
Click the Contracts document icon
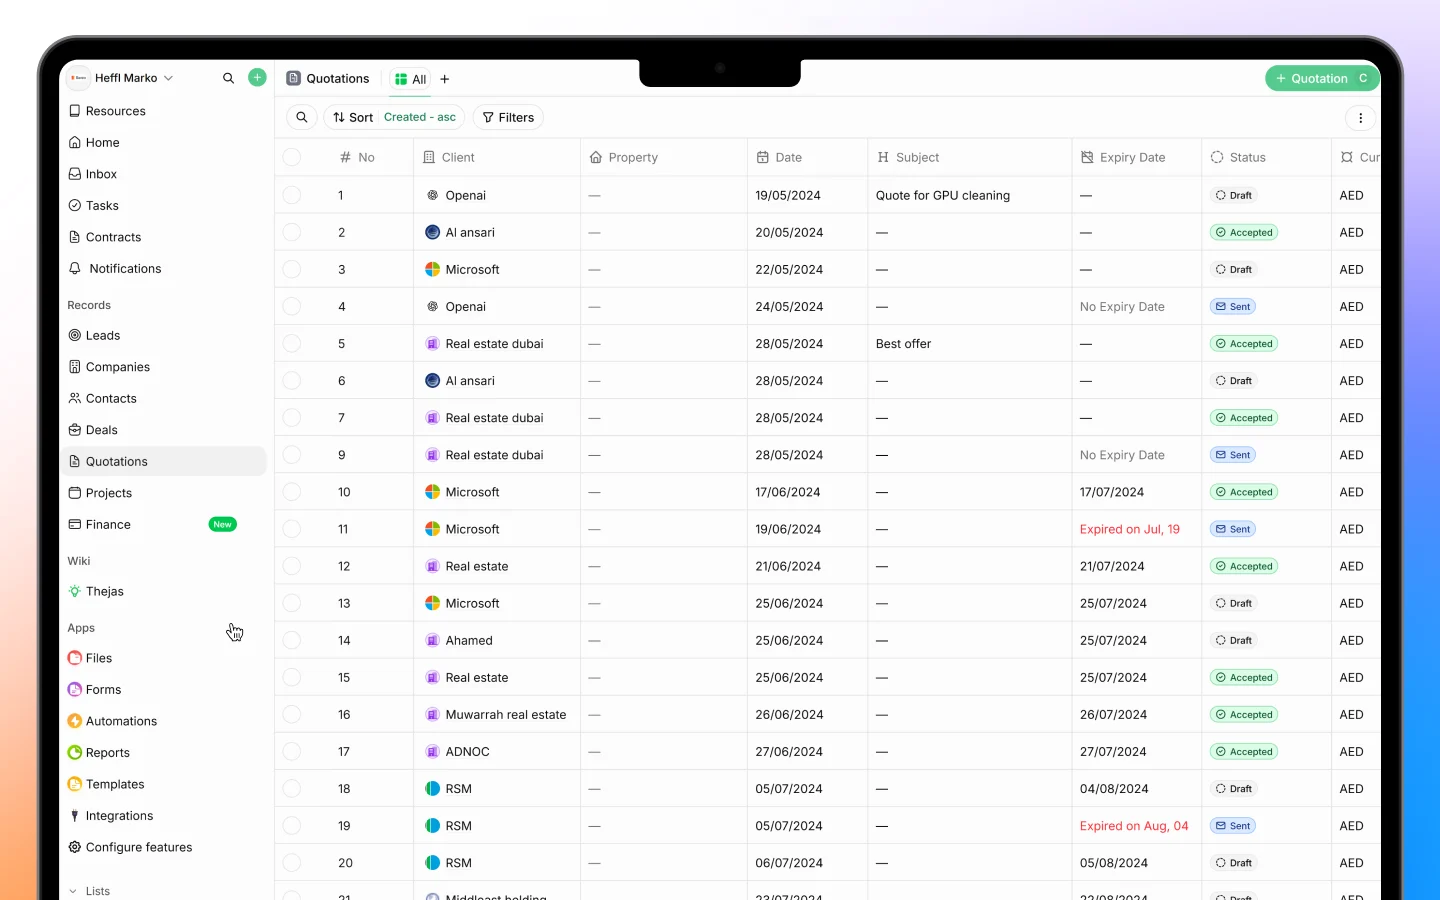pyautogui.click(x=75, y=237)
